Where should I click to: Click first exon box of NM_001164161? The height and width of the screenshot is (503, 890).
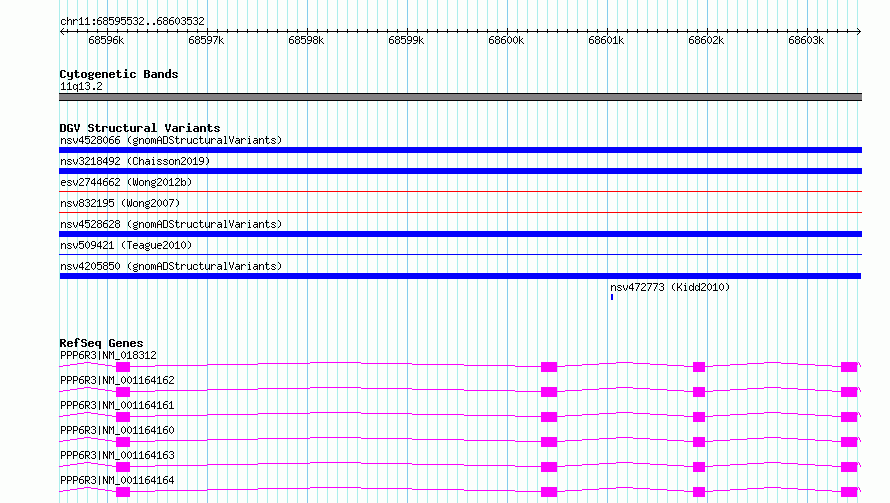pyautogui.click(x=123, y=417)
